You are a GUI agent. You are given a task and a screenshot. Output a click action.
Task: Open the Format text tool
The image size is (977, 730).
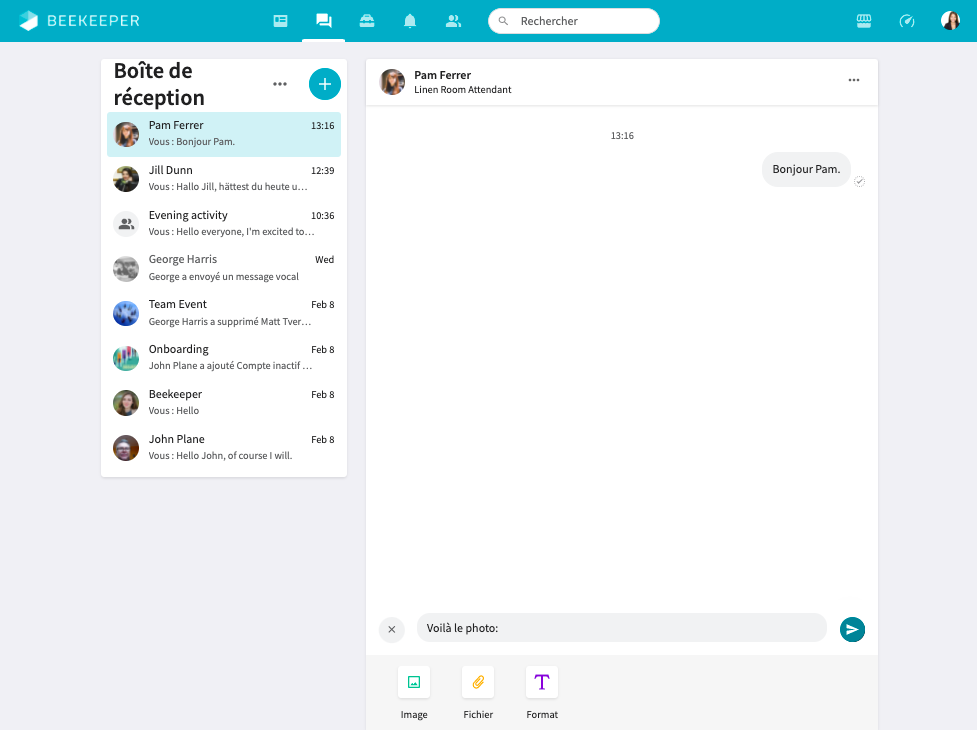[x=542, y=682]
